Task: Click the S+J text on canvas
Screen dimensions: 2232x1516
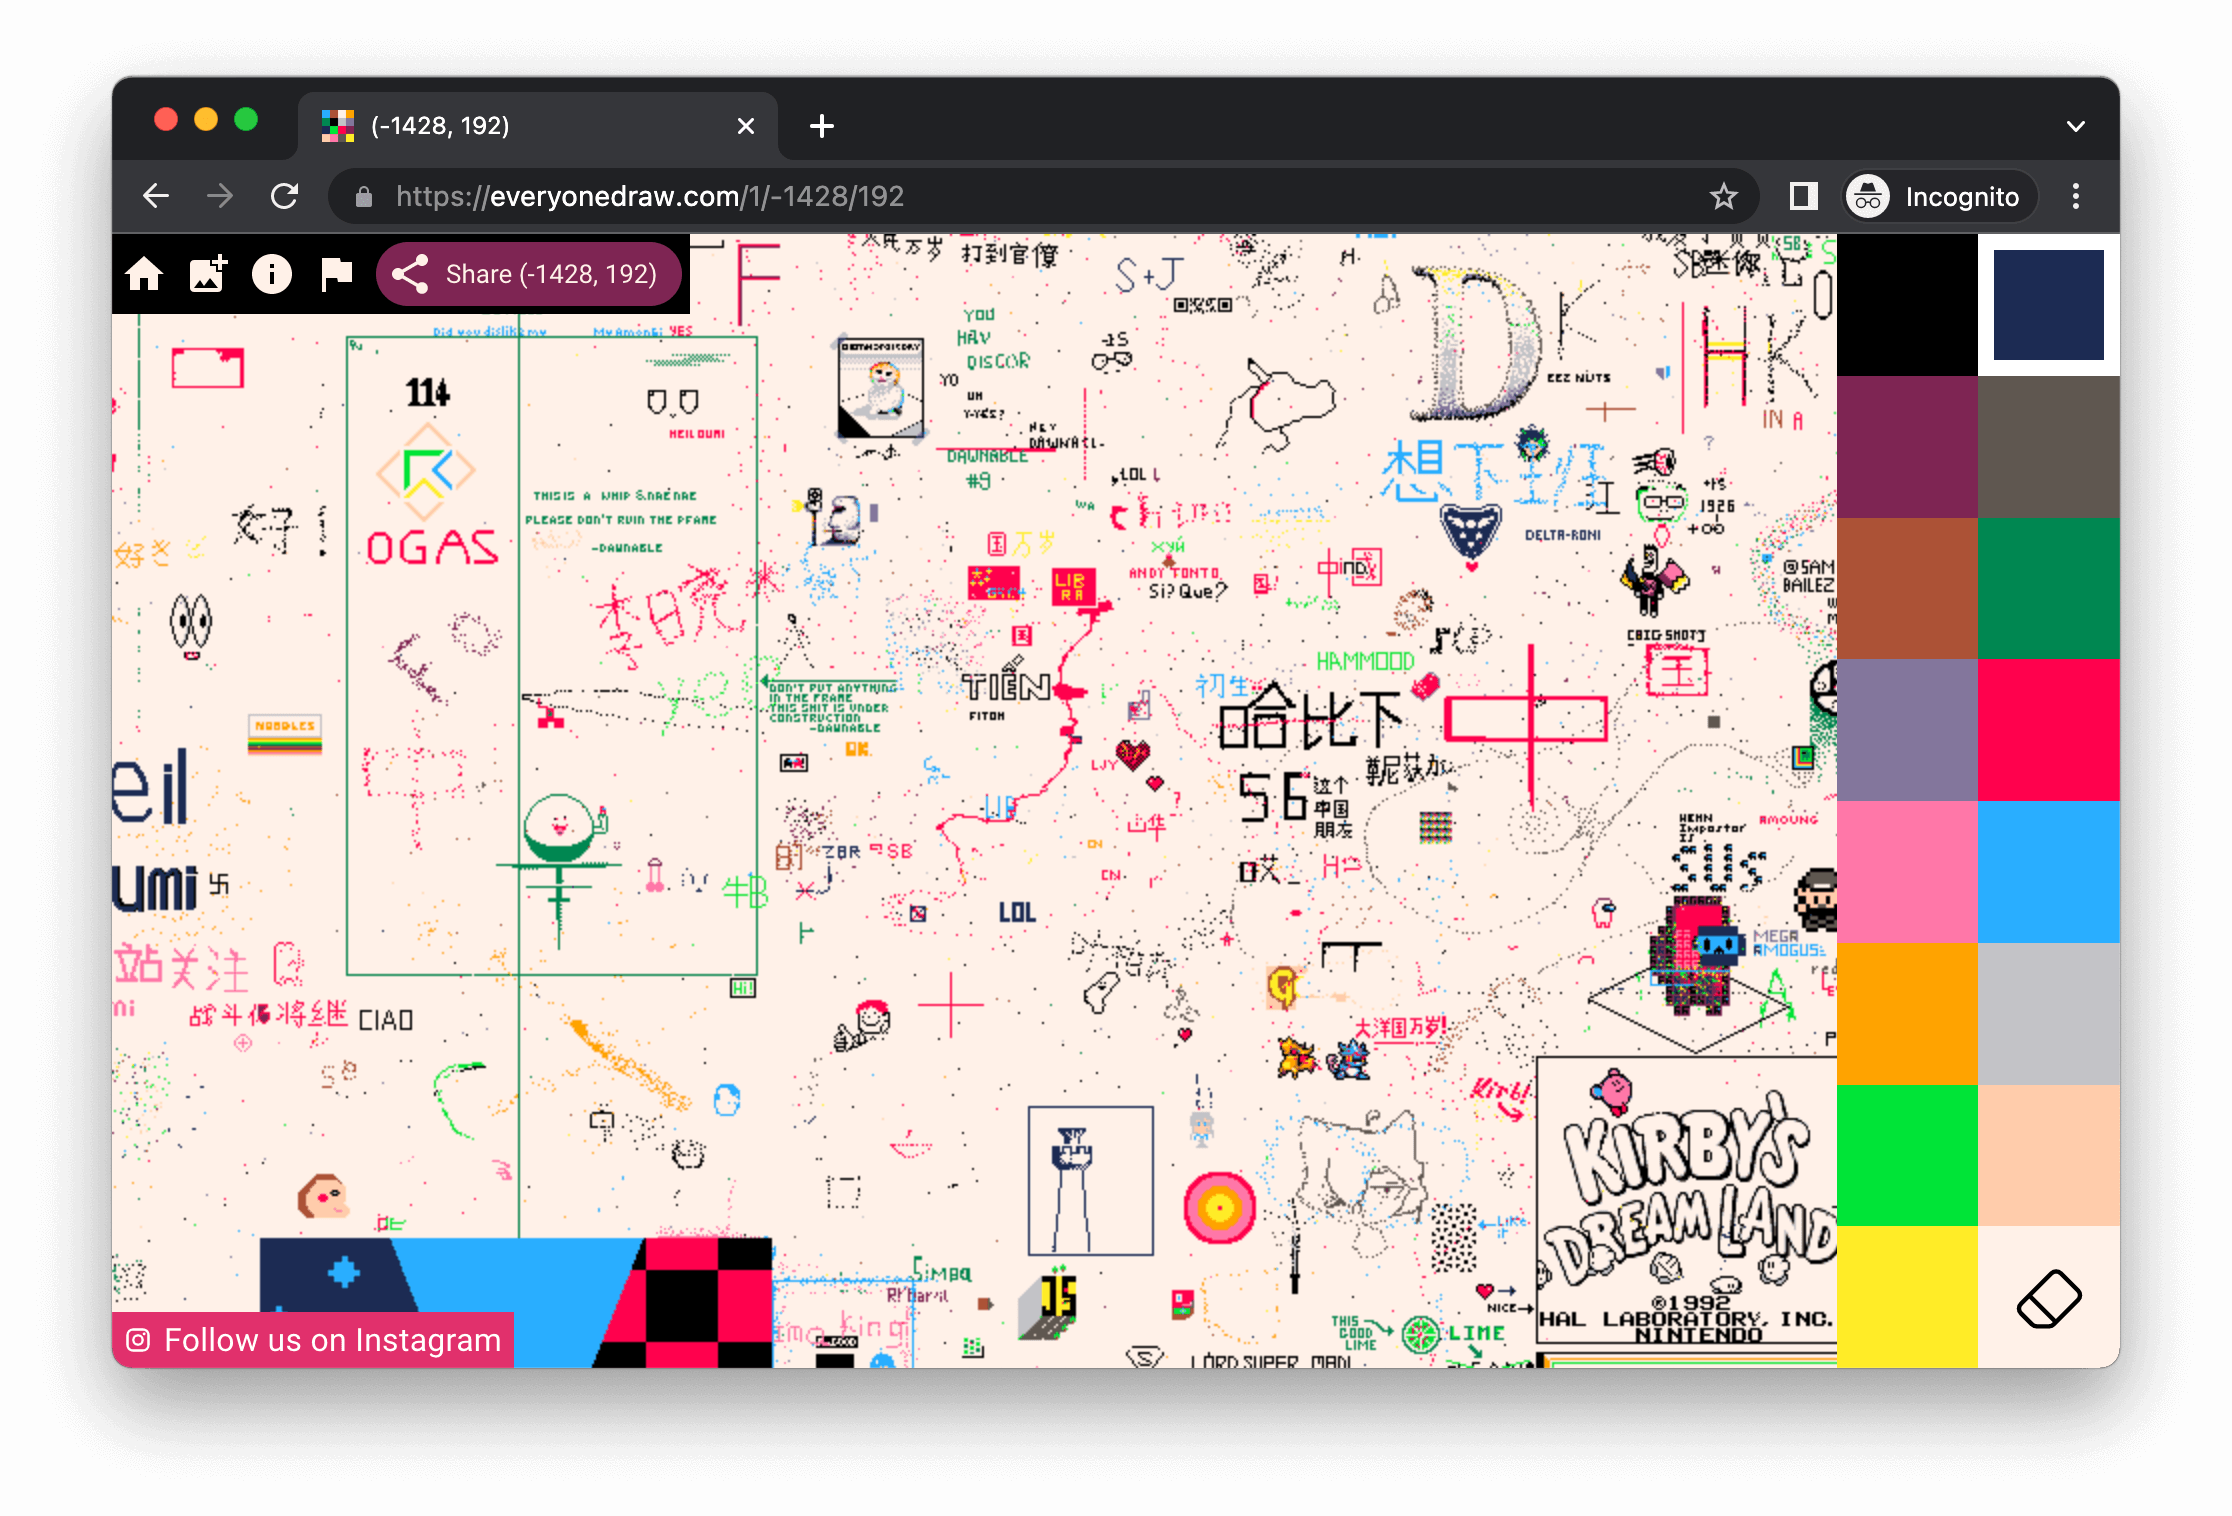Action: click(x=1150, y=274)
